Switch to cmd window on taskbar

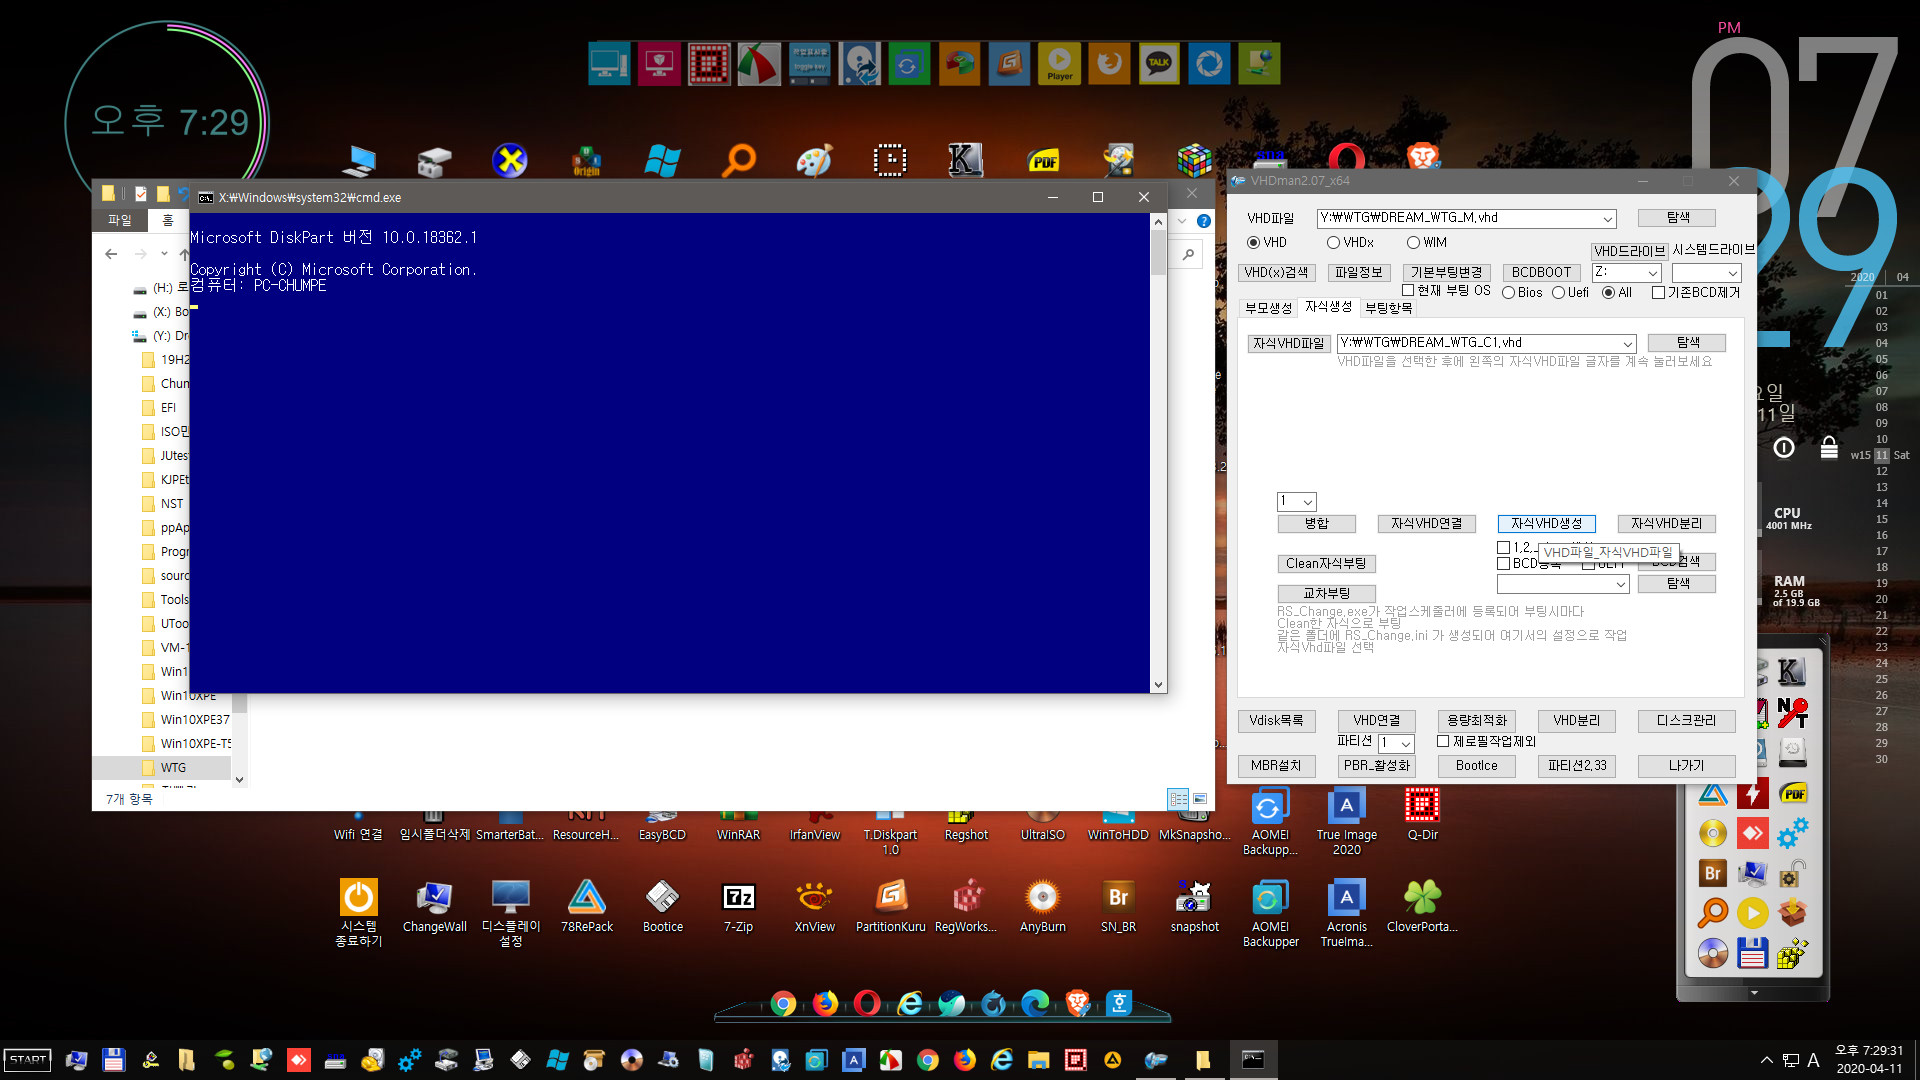[x=1252, y=1060]
